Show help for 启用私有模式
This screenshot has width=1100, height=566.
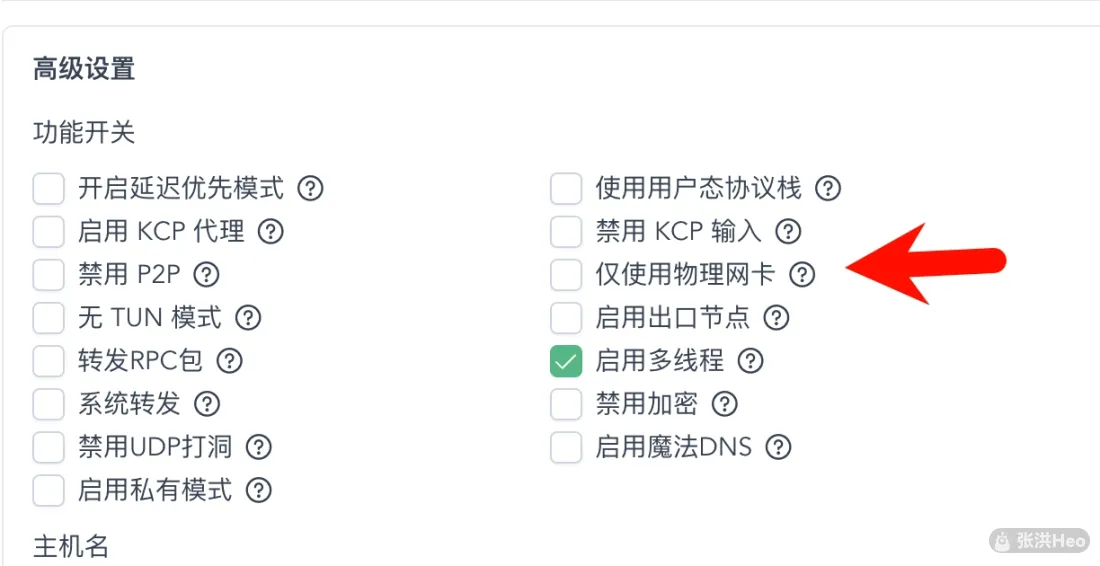point(258,490)
